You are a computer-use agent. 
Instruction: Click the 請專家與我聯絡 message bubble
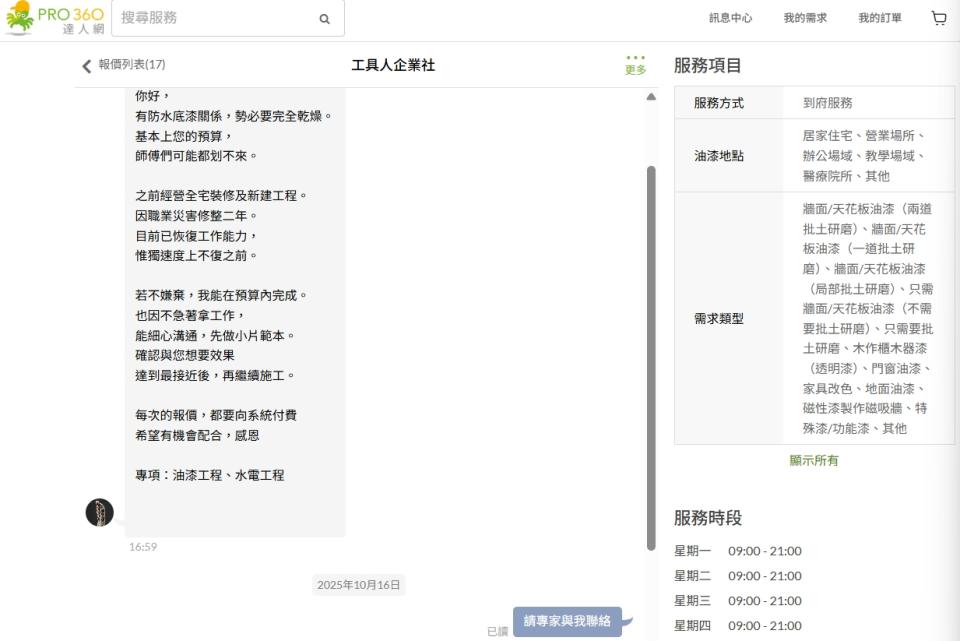567,621
